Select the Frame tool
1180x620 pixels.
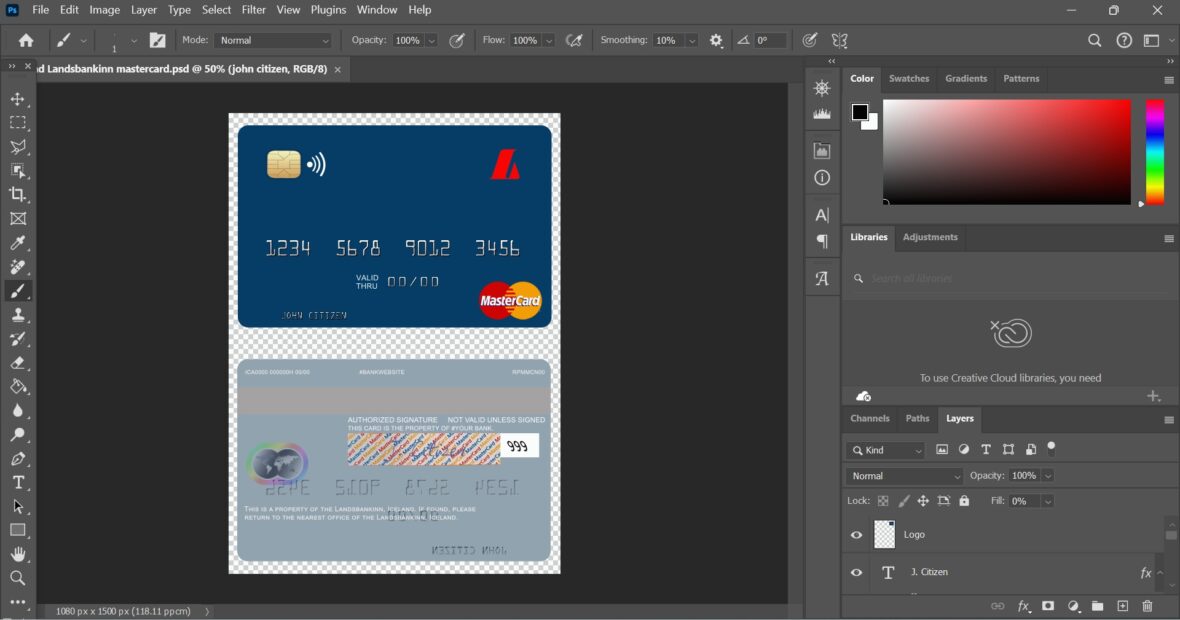17,219
